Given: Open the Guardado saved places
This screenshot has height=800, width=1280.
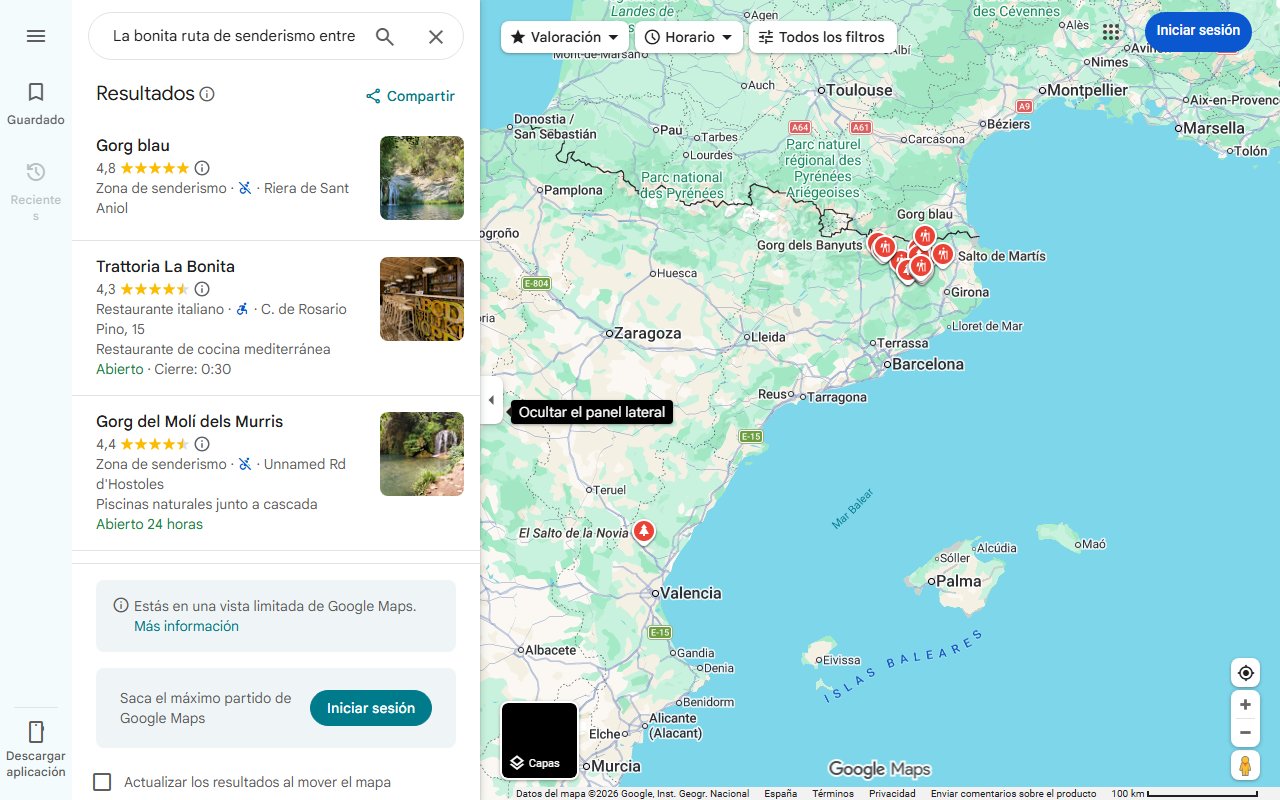Looking at the screenshot, I should click(36, 104).
